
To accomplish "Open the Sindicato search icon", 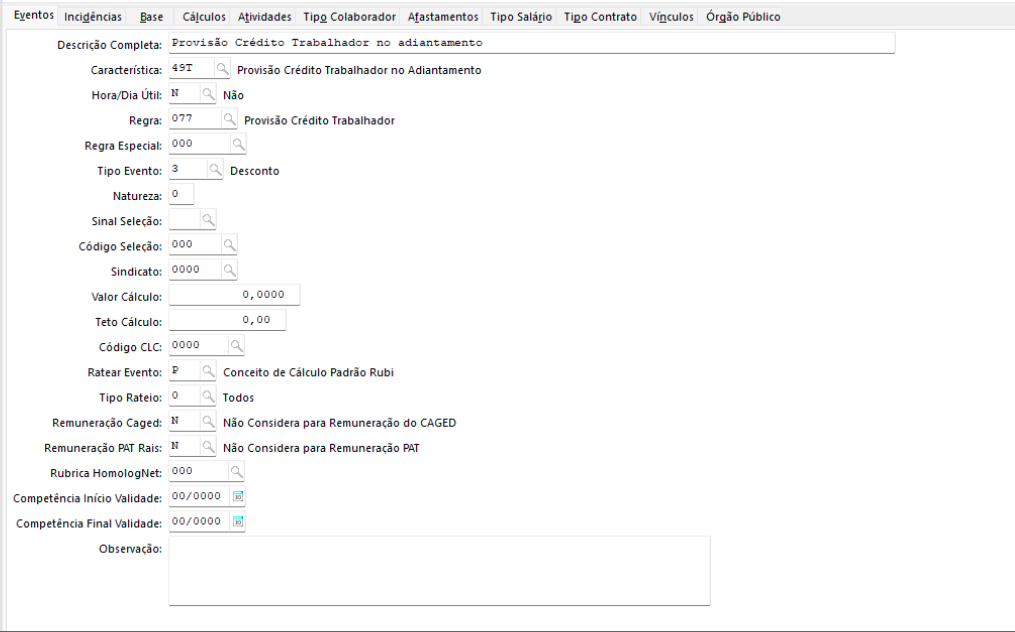I will tap(229, 271).
